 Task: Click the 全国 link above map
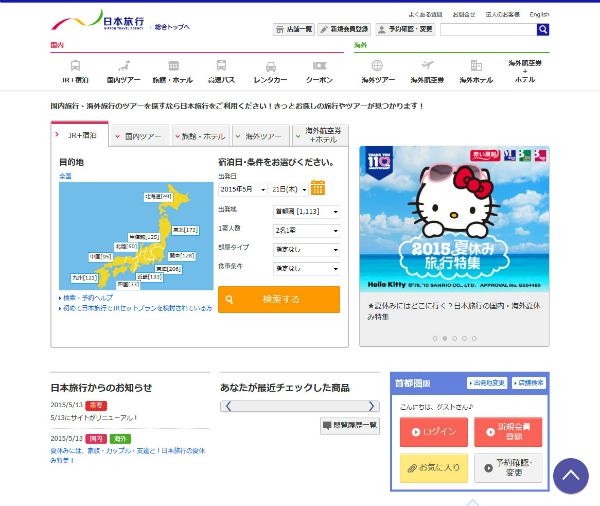click(65, 176)
